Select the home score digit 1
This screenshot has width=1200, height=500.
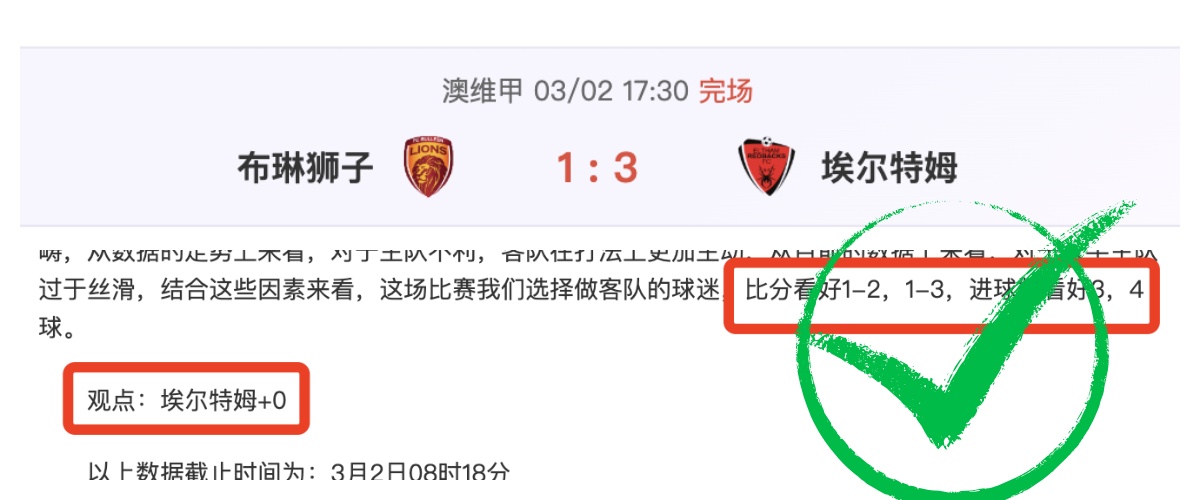[x=566, y=167]
